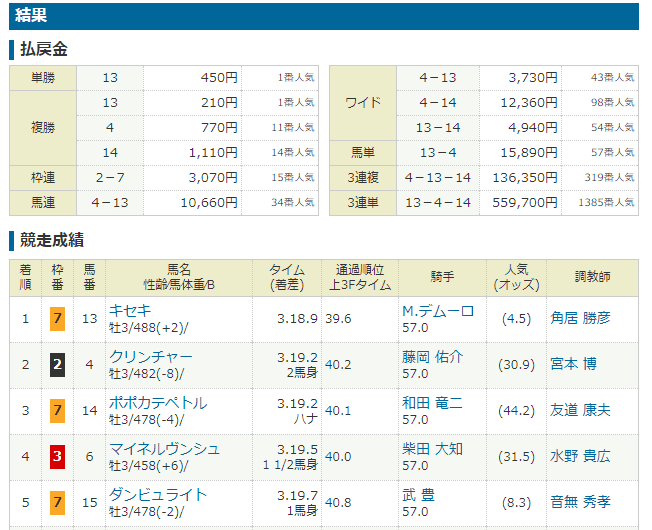Click the 単勝 payout label
Viewport: 652px width, 530px height.
(x=43, y=78)
